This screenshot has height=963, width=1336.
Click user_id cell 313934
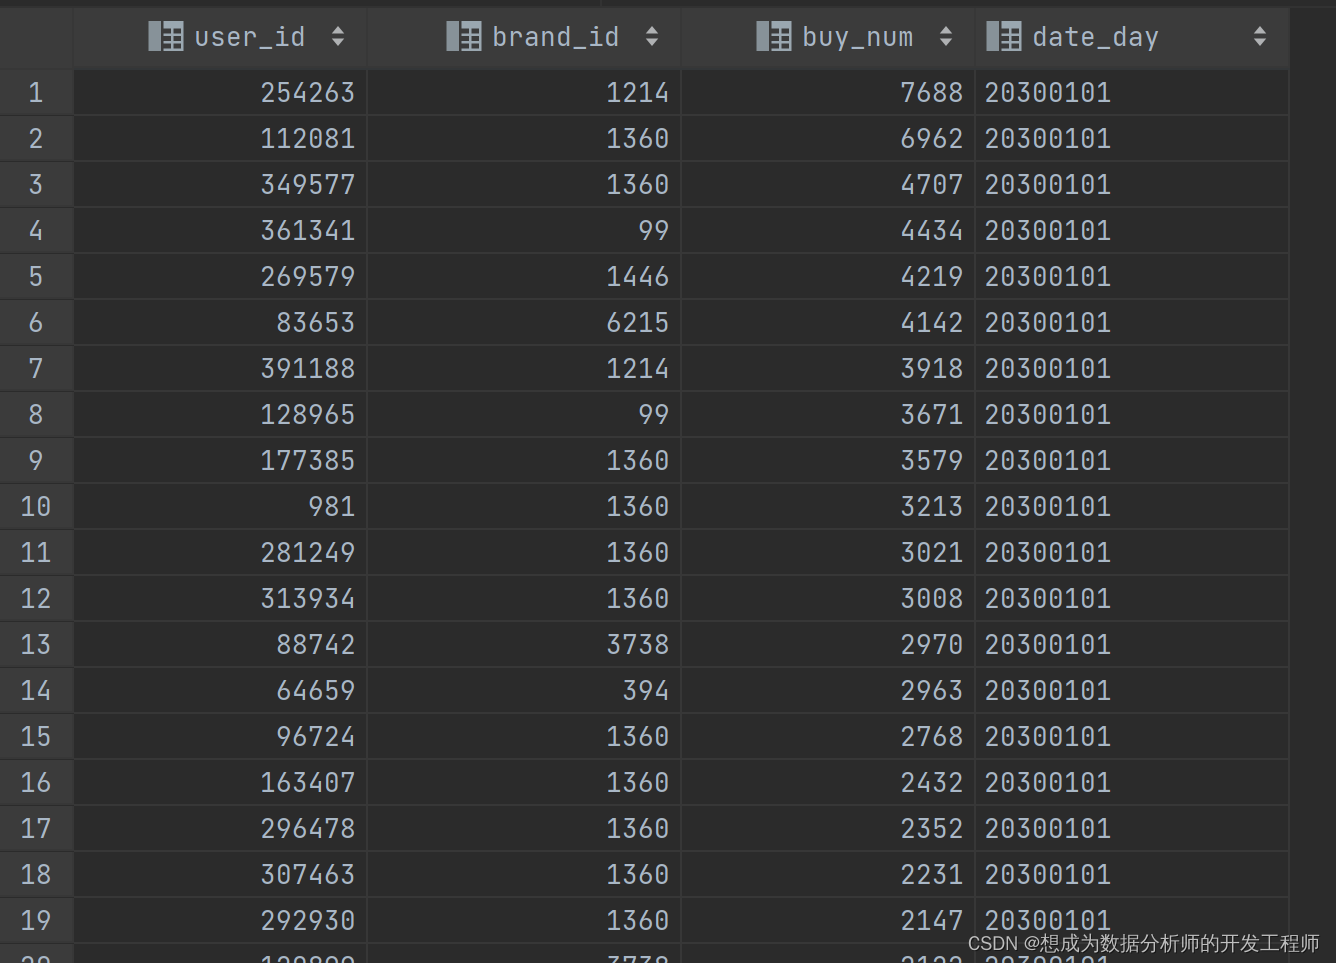[x=220, y=599]
